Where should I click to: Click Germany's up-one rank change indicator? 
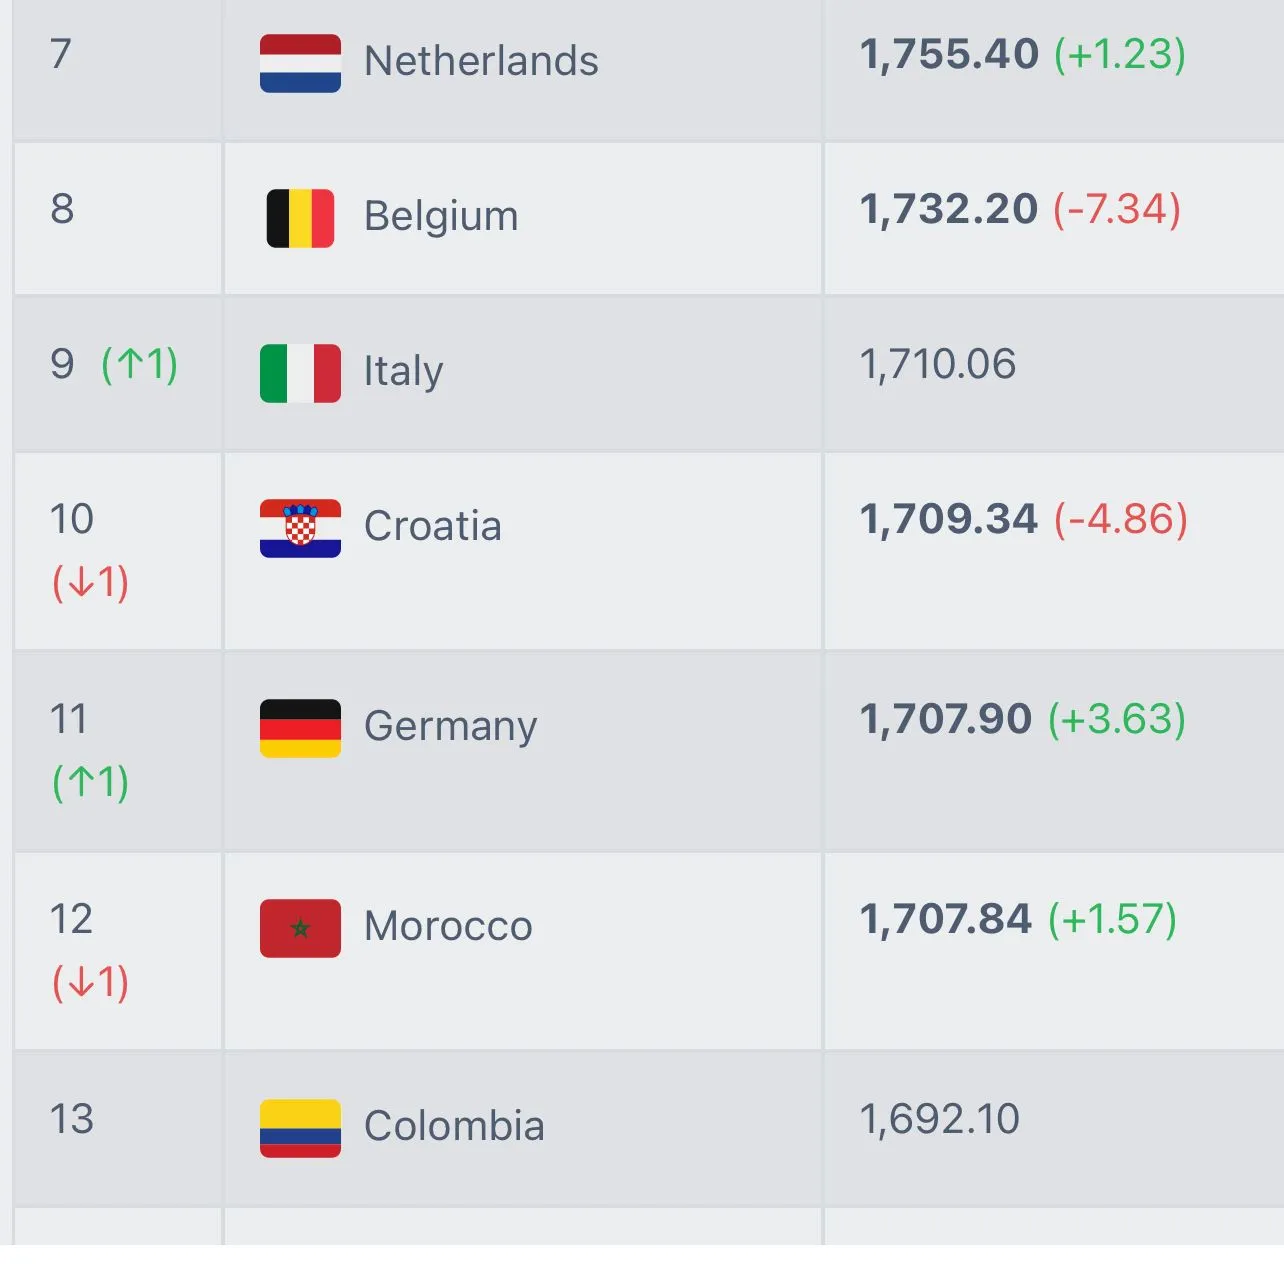(x=90, y=782)
